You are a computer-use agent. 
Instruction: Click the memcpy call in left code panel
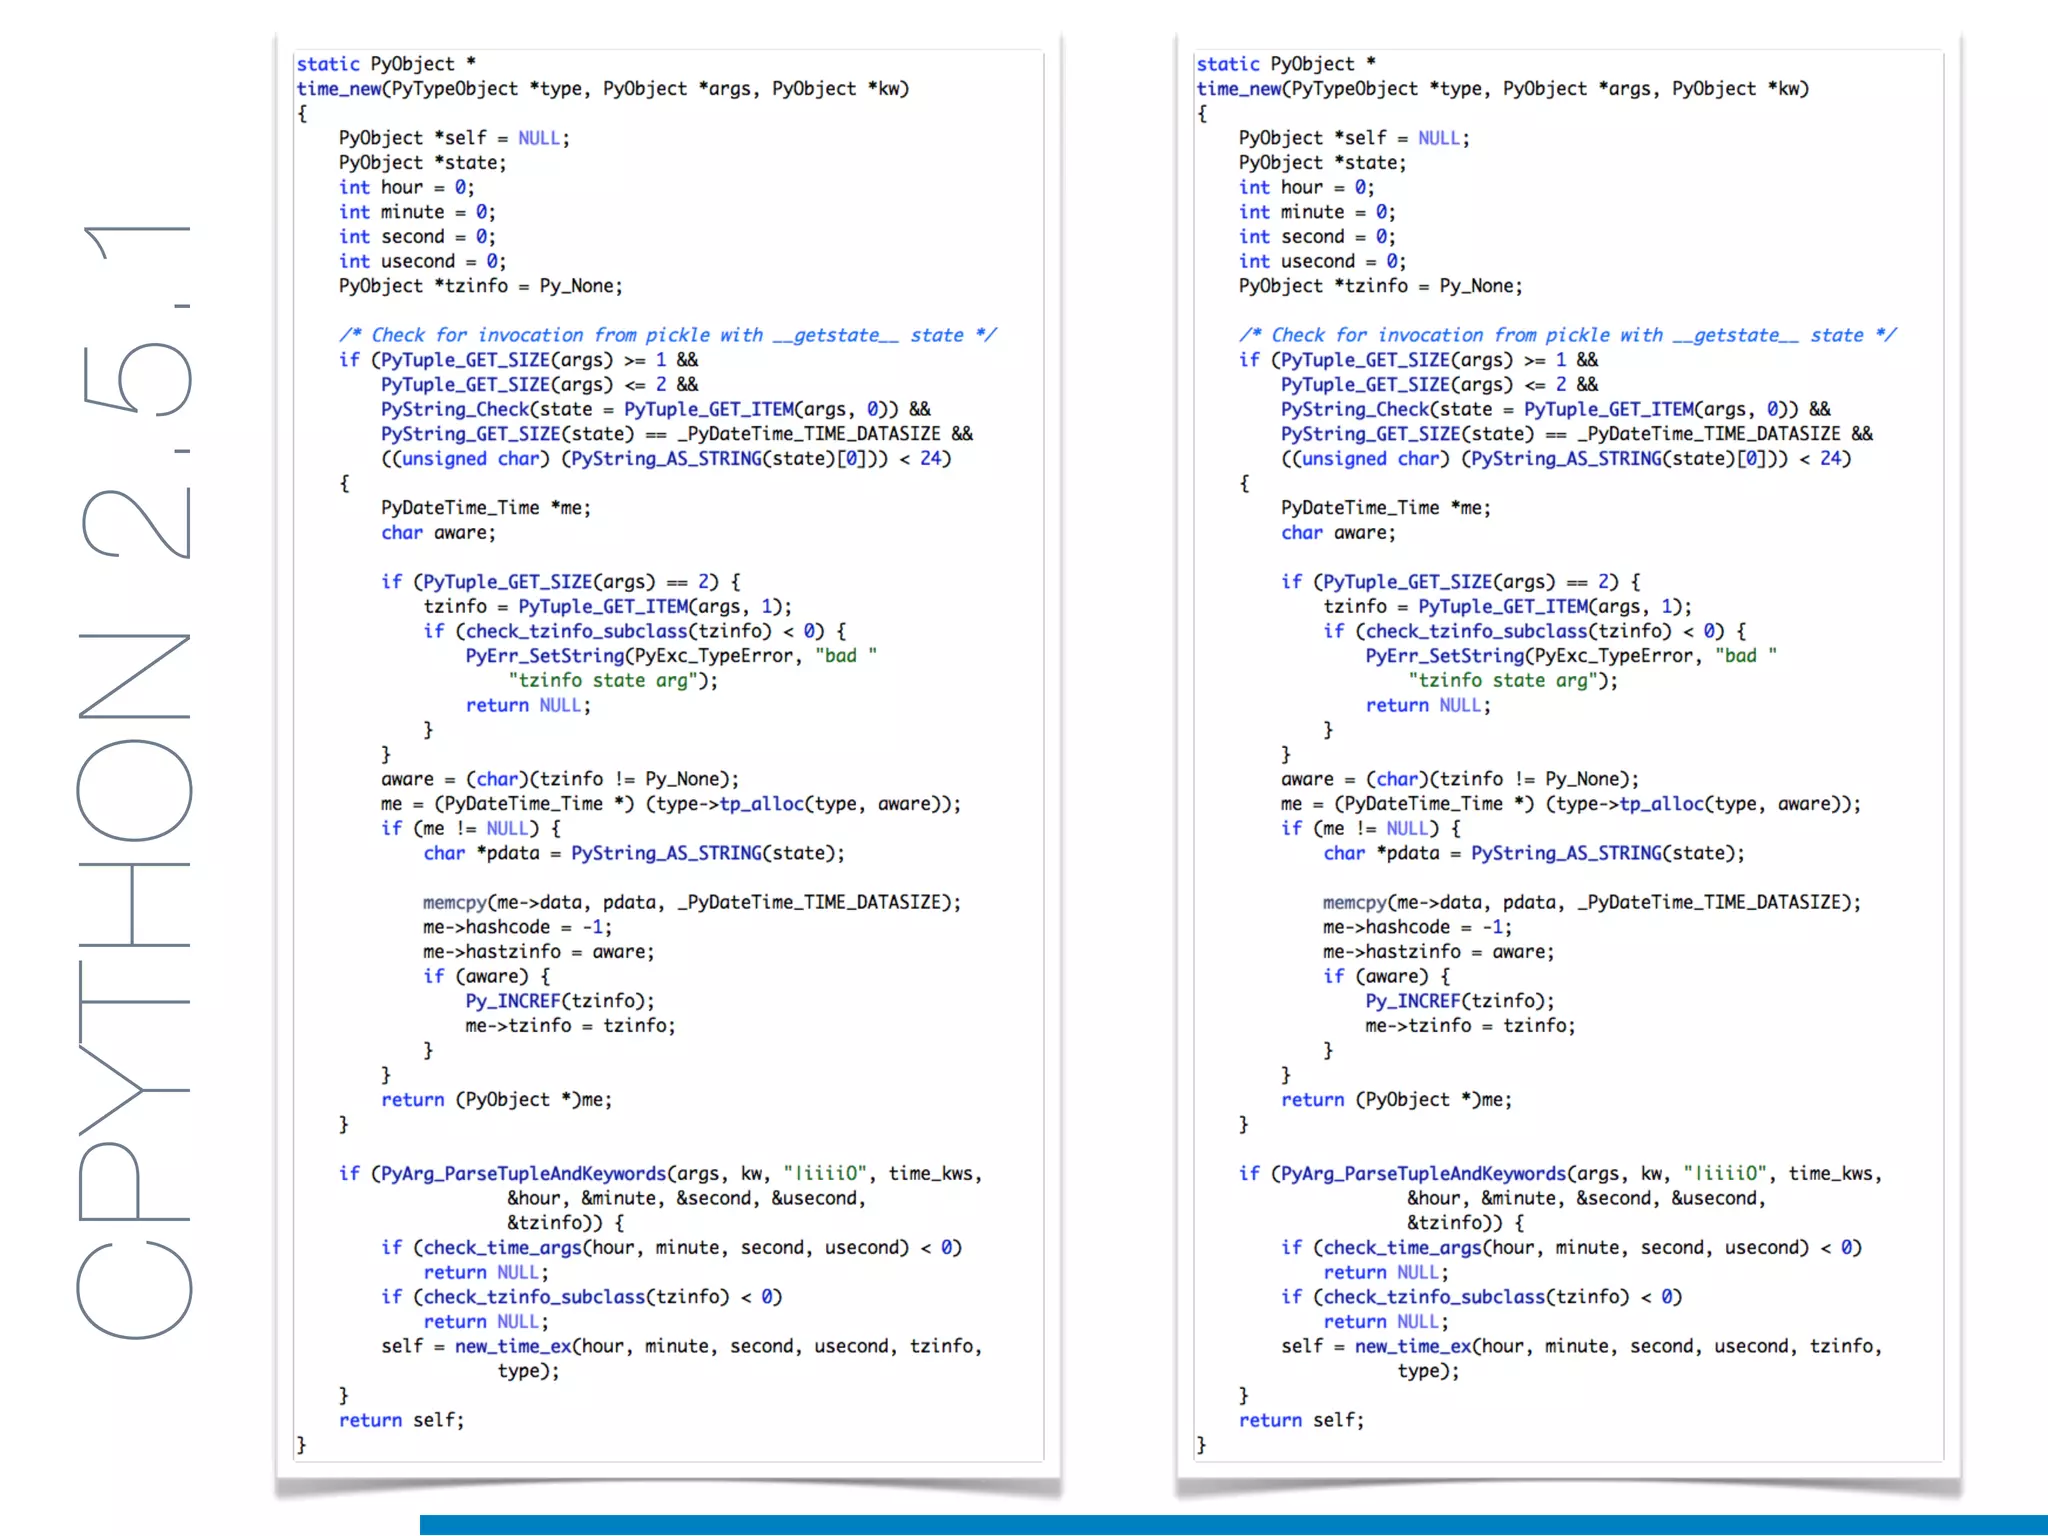point(454,902)
